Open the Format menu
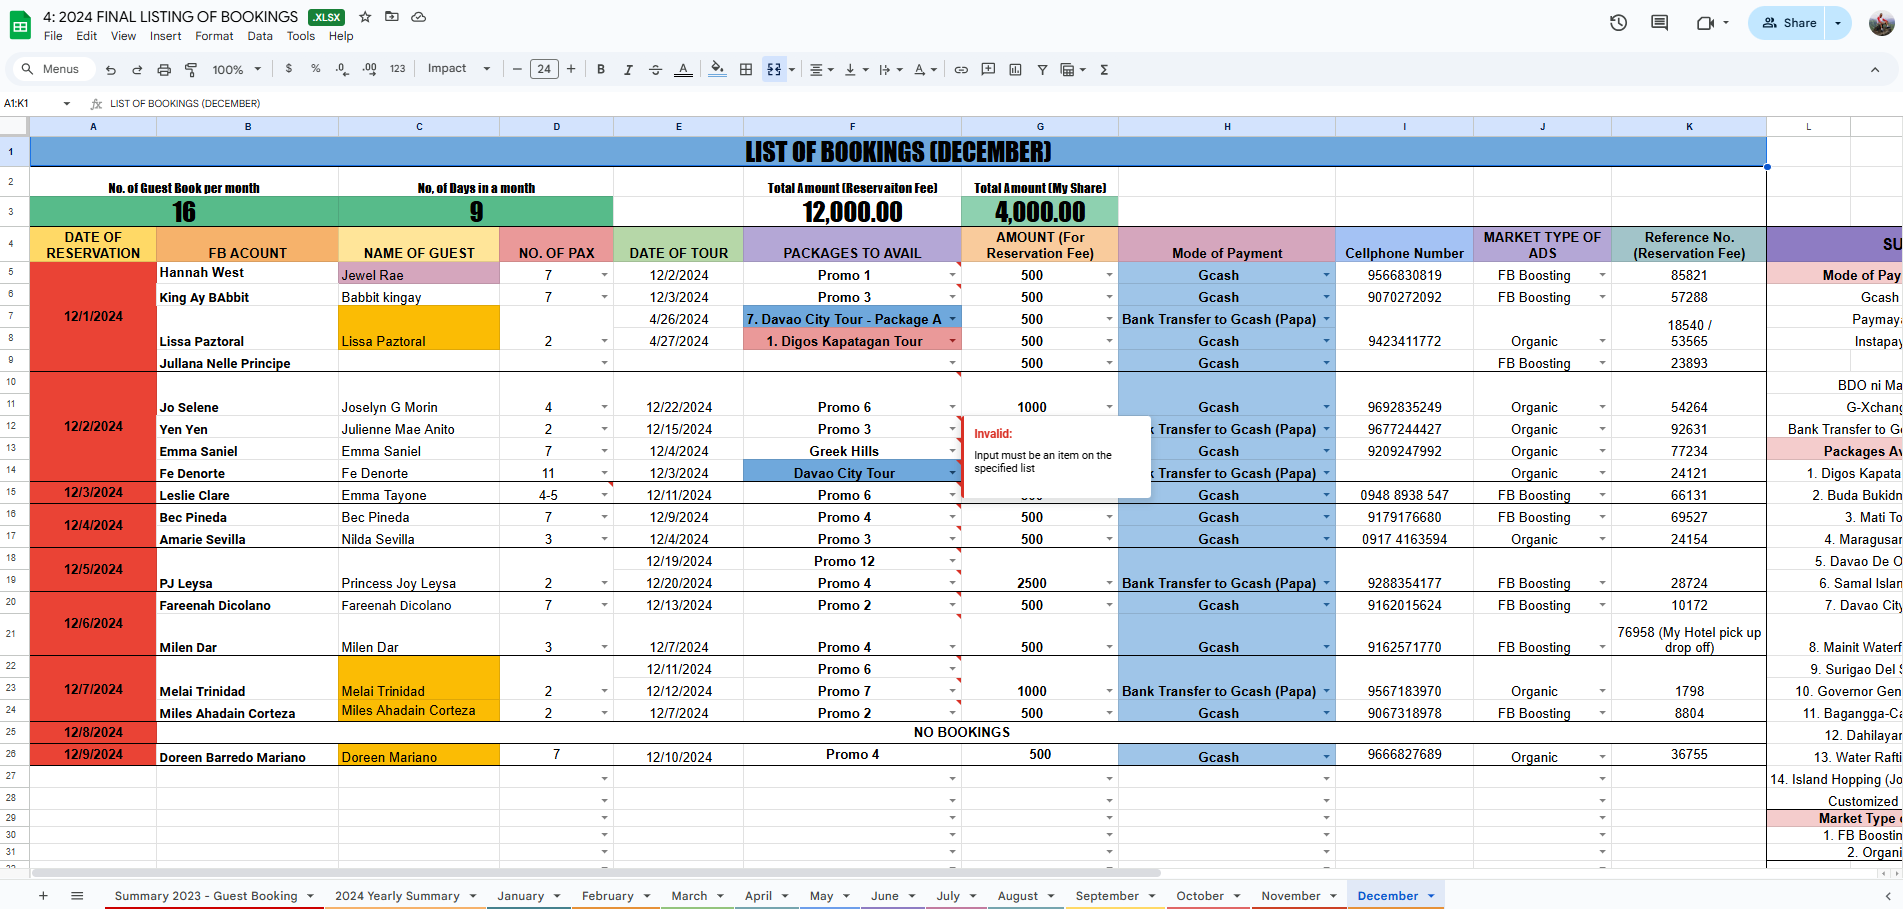 214,36
